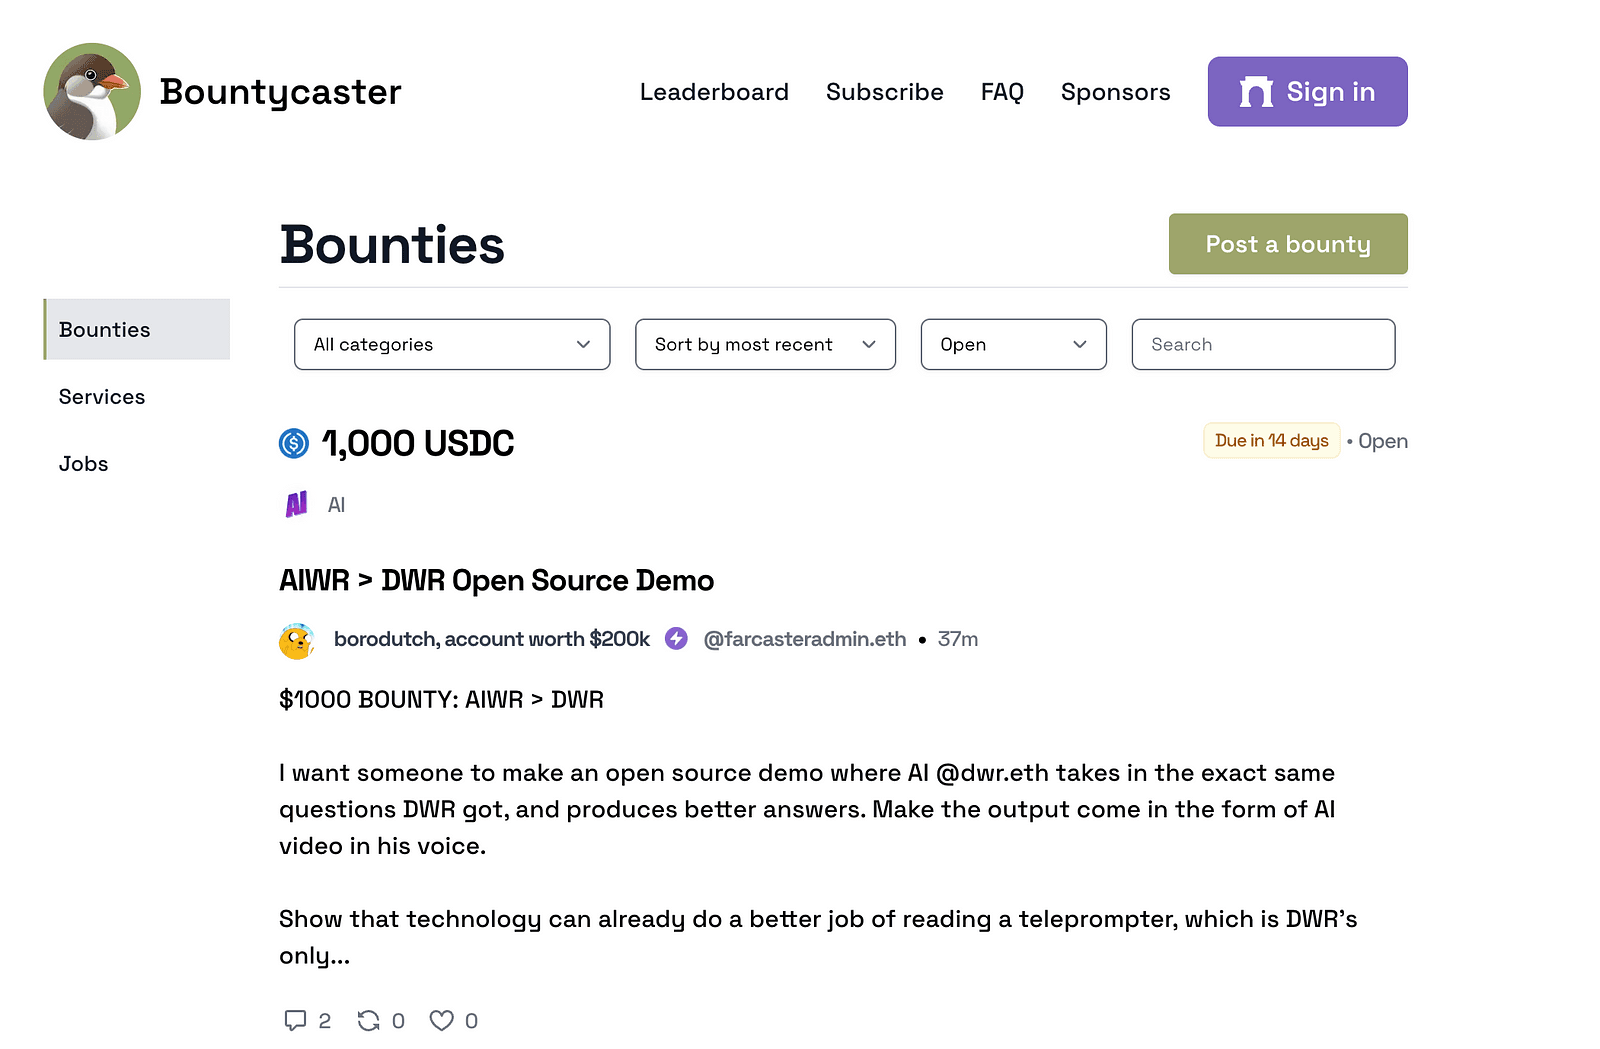Viewport: 1600px width, 1049px height.
Task: Click the recast arrows icon
Action: [x=369, y=1020]
